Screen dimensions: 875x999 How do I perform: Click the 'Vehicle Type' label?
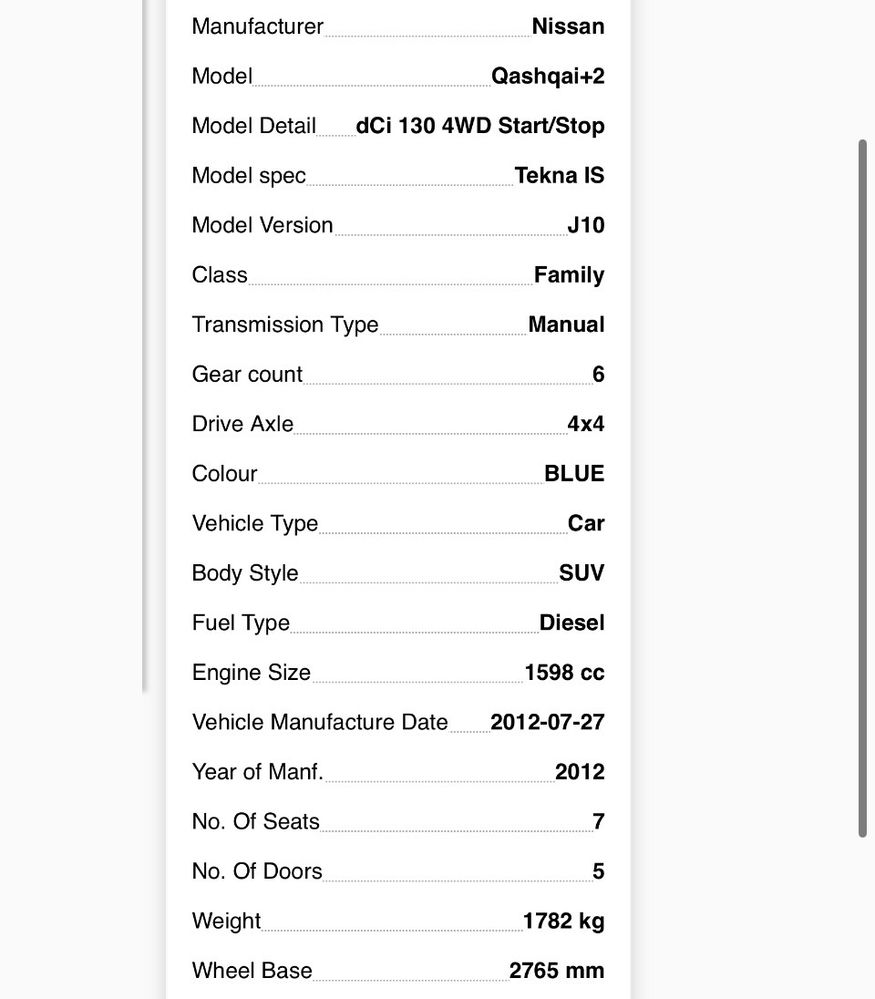(x=255, y=523)
